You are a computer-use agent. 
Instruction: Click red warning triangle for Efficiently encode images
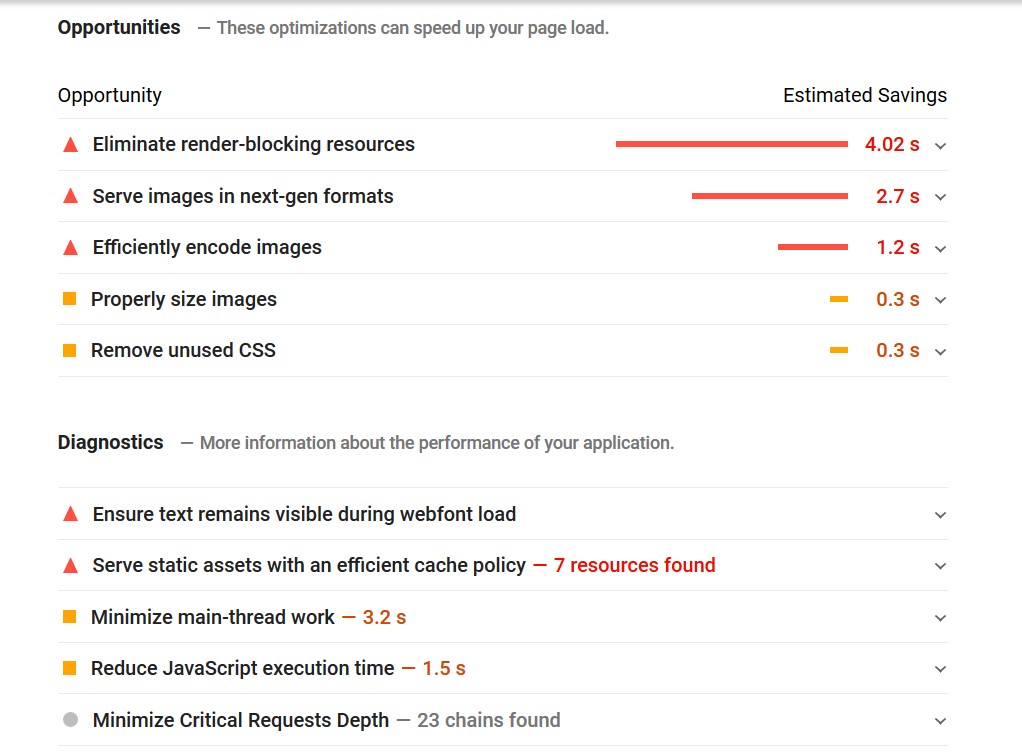[x=70, y=248]
